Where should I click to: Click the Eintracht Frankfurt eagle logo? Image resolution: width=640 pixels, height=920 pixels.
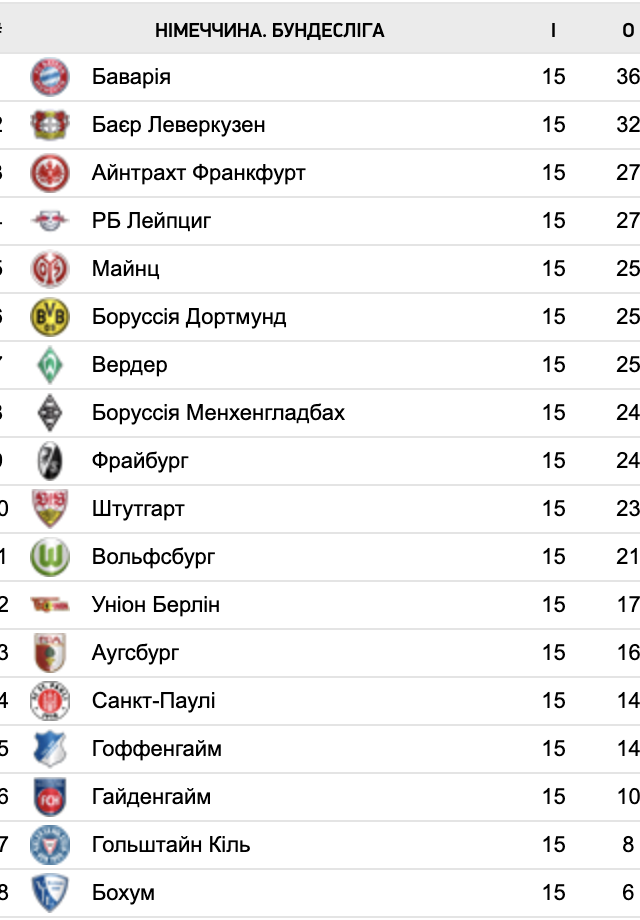(50, 173)
